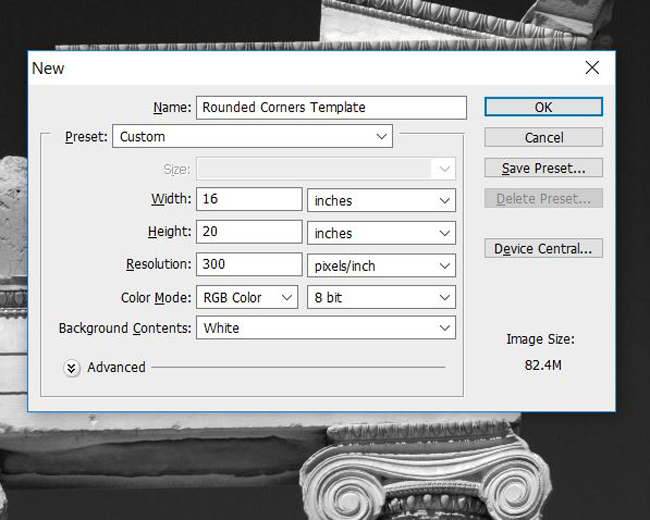Open the disabled Size dropdown
Viewport: 650px width, 520px height.
(x=326, y=169)
